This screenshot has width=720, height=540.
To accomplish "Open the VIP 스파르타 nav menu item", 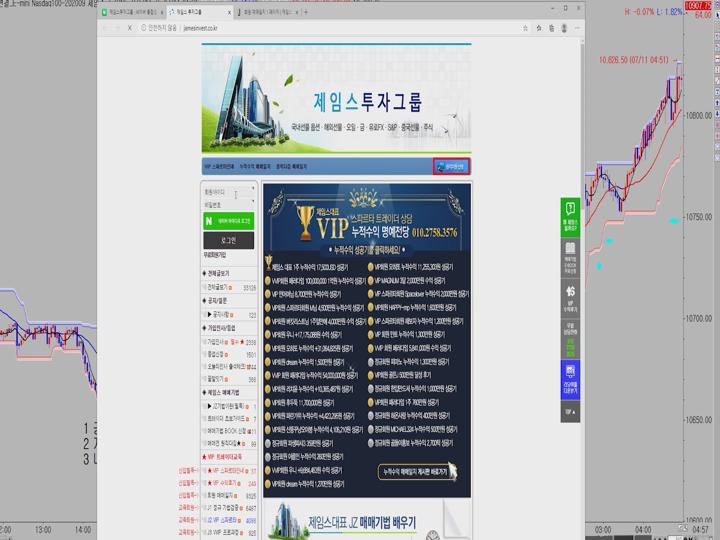I will coord(219,166).
